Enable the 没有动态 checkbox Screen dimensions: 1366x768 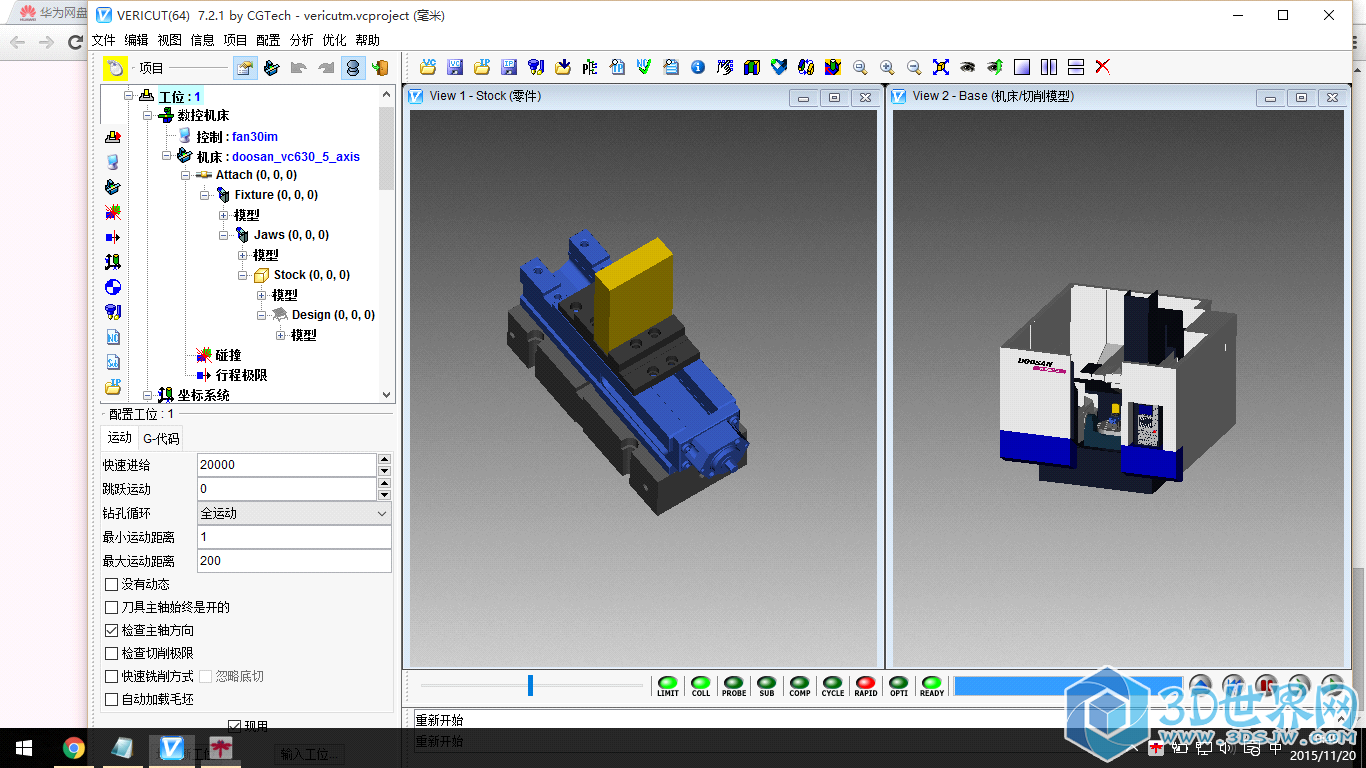tap(112, 584)
